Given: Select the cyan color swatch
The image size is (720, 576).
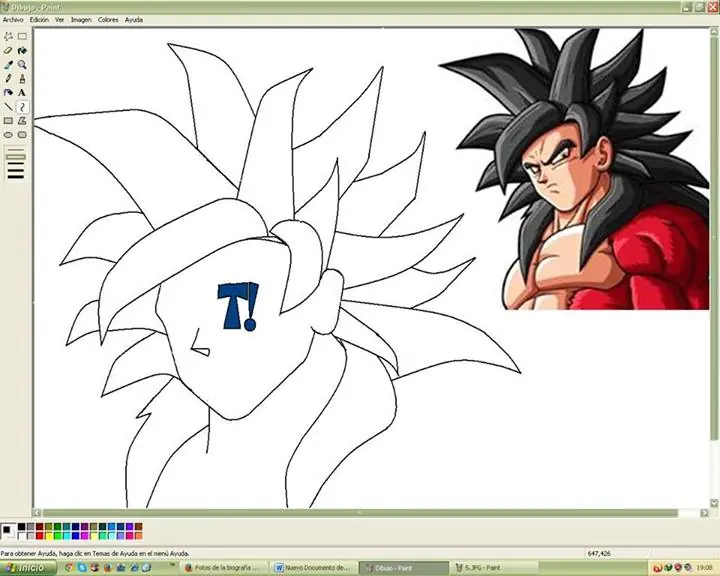Looking at the screenshot, I should point(67,536).
